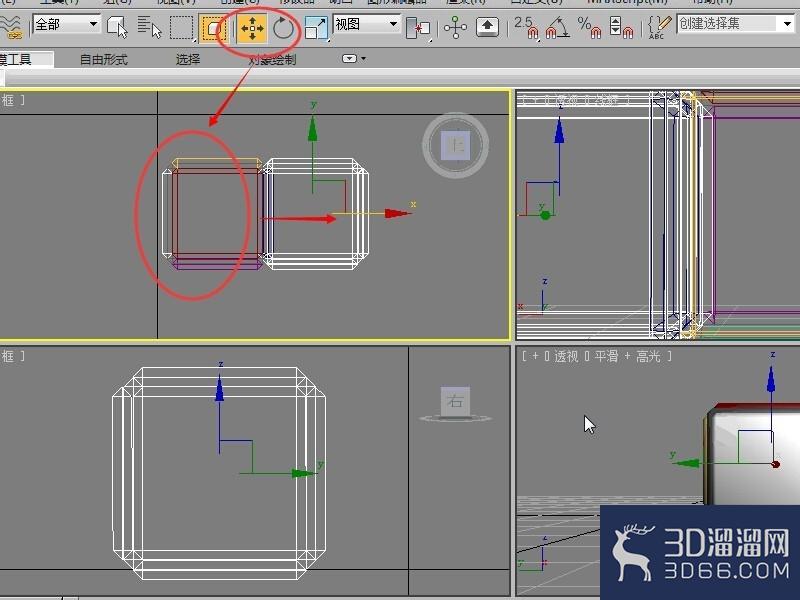Click red X axis arrow in top viewport
800x600 pixels.
pos(398,213)
